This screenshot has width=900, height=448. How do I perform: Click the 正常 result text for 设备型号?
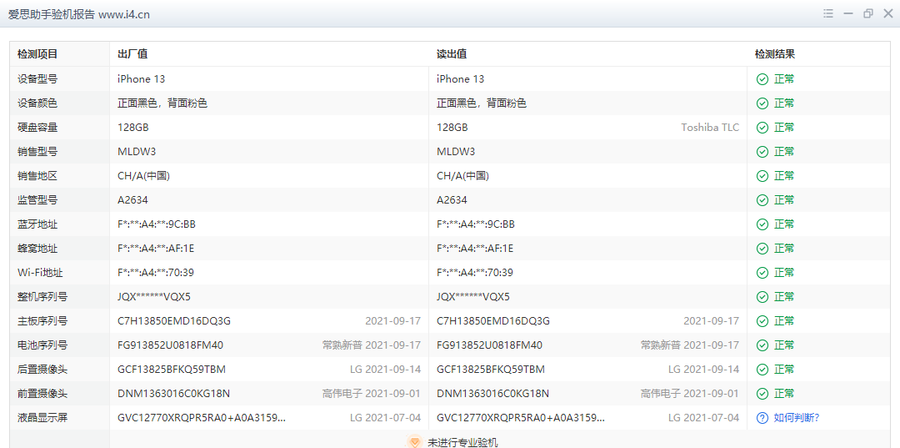(x=784, y=79)
